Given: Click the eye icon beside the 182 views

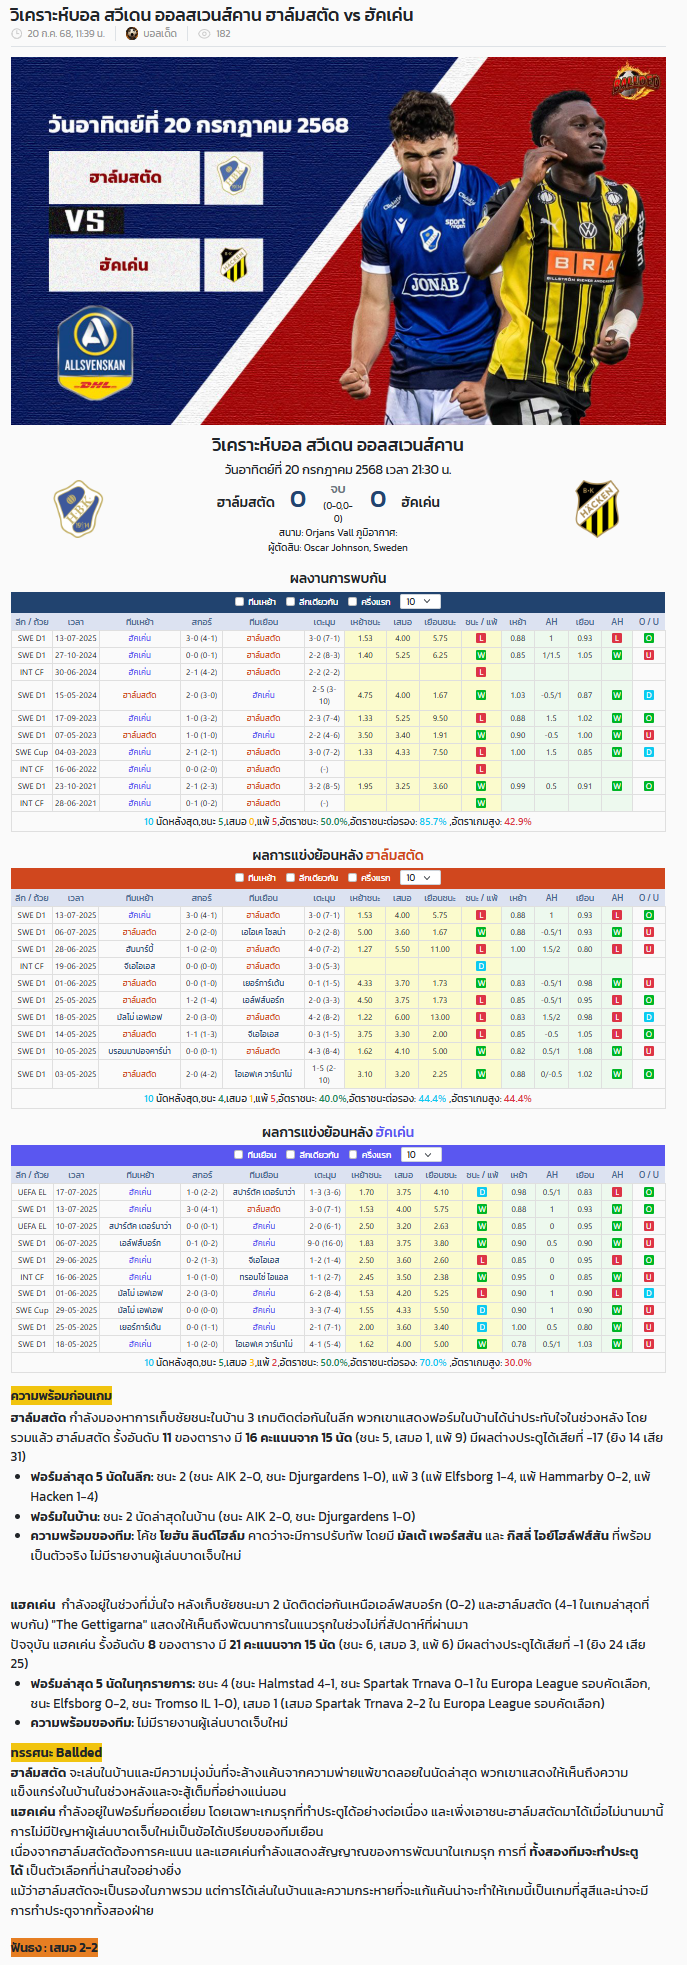Looking at the screenshot, I should pos(205,33).
